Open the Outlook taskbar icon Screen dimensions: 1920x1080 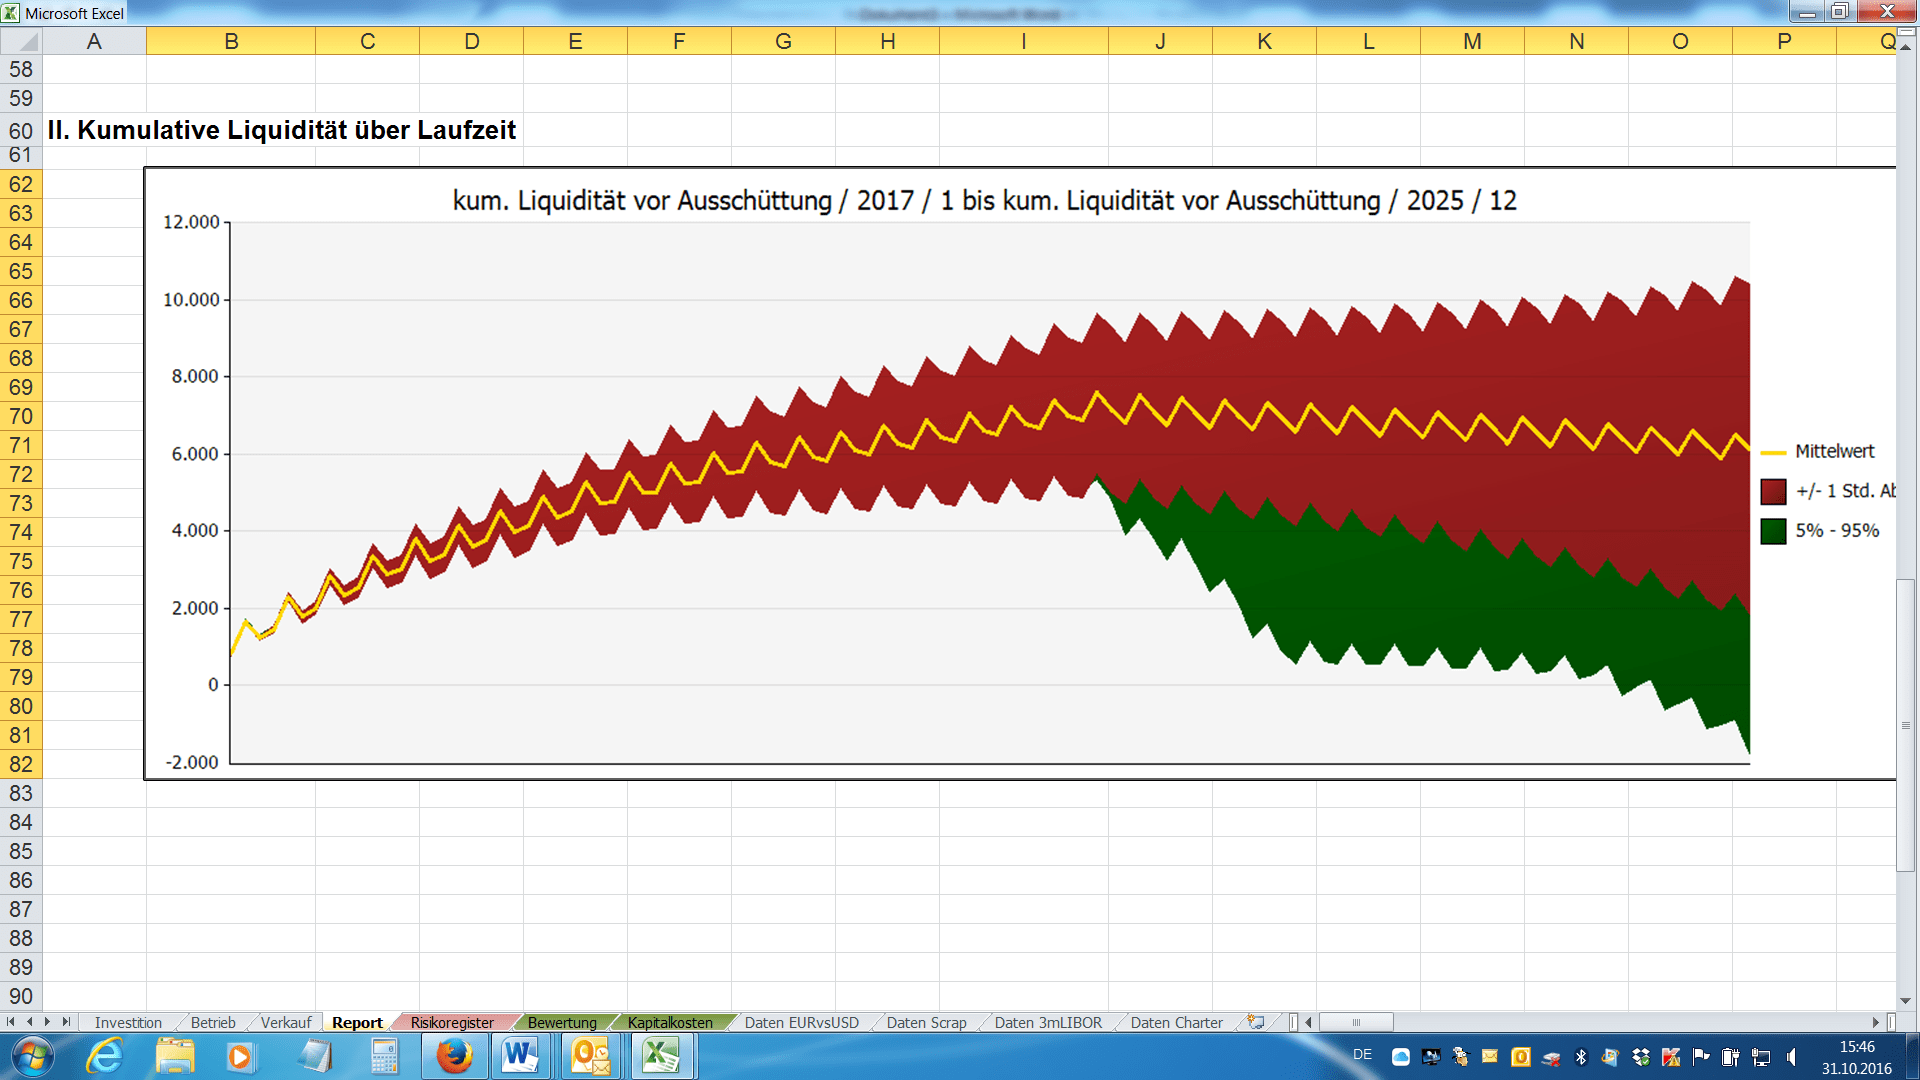click(591, 1056)
